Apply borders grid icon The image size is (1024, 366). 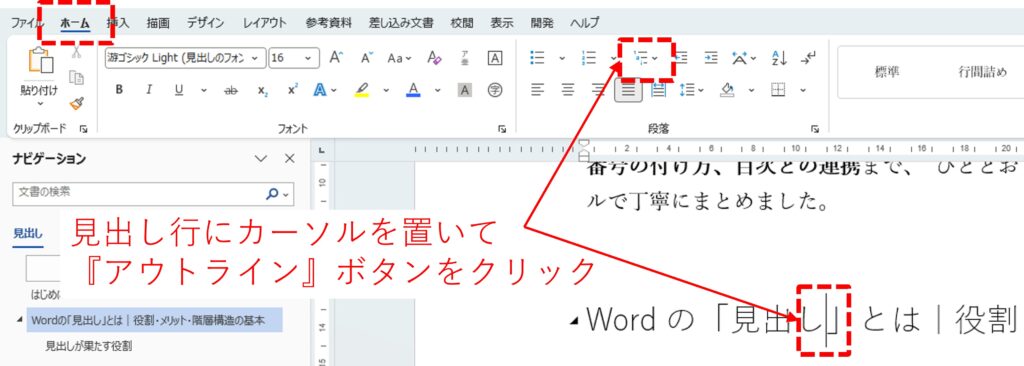click(778, 90)
